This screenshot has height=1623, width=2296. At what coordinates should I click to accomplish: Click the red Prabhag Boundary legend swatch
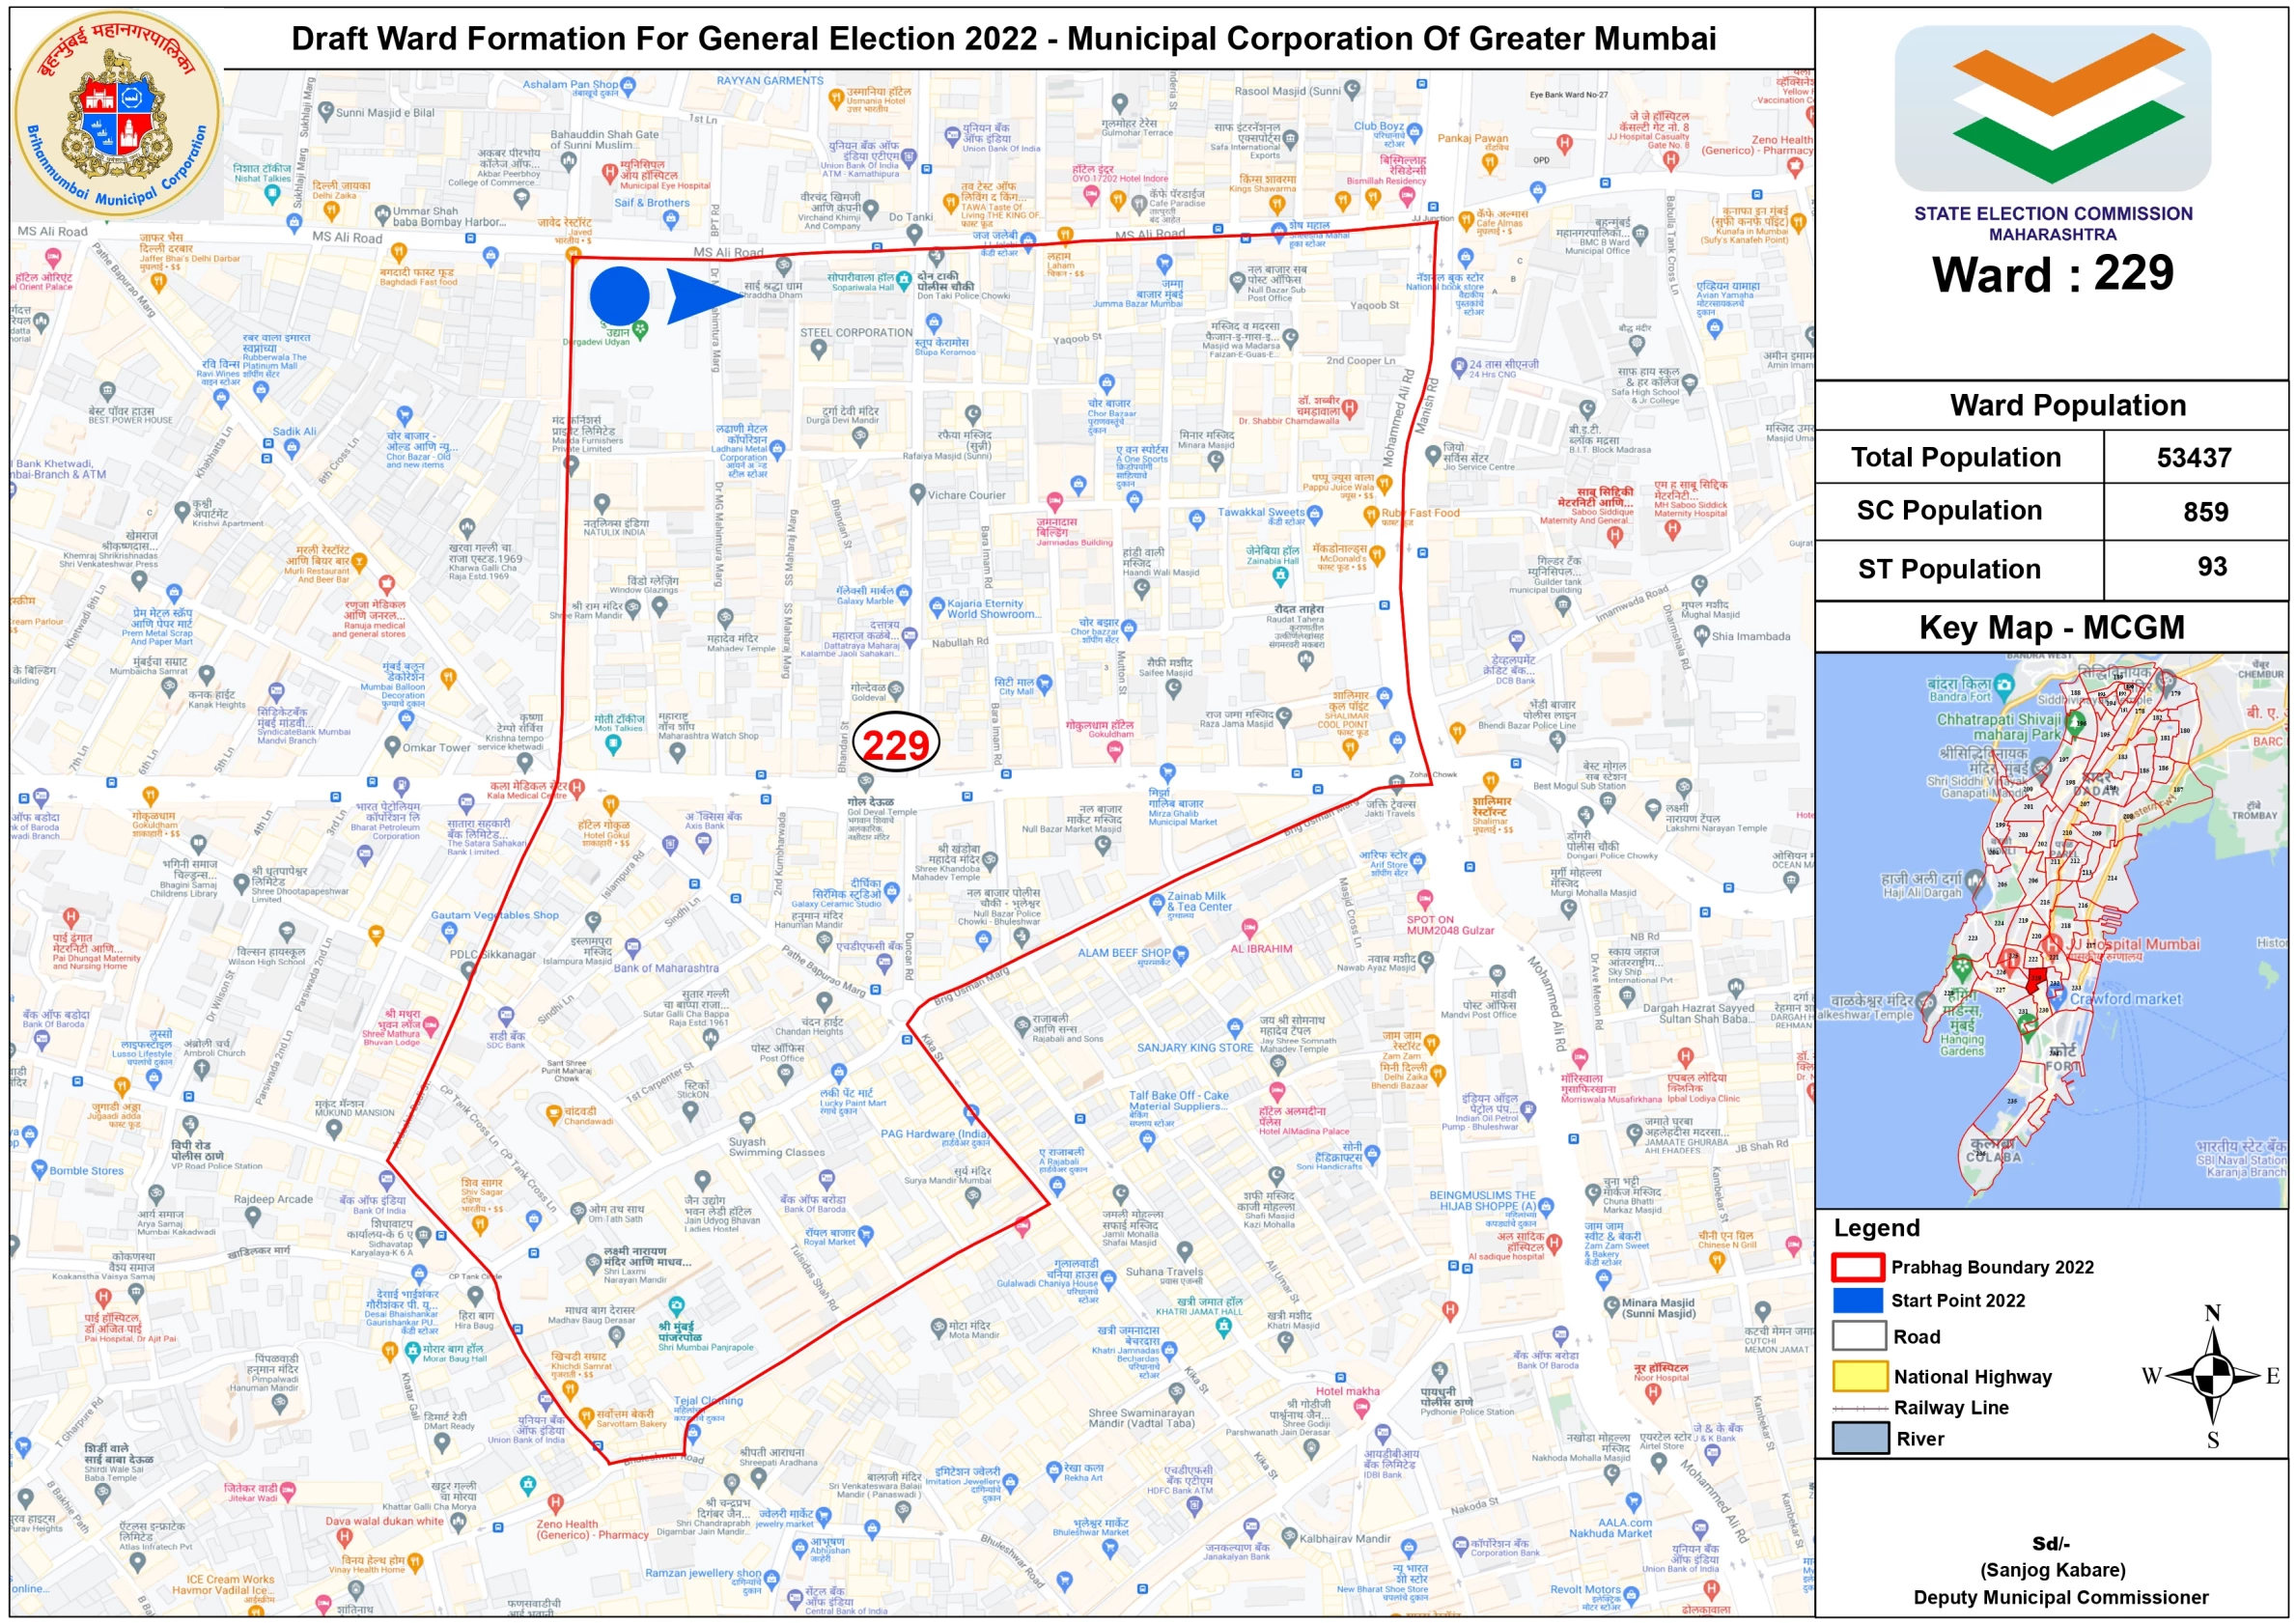coord(1857,1267)
